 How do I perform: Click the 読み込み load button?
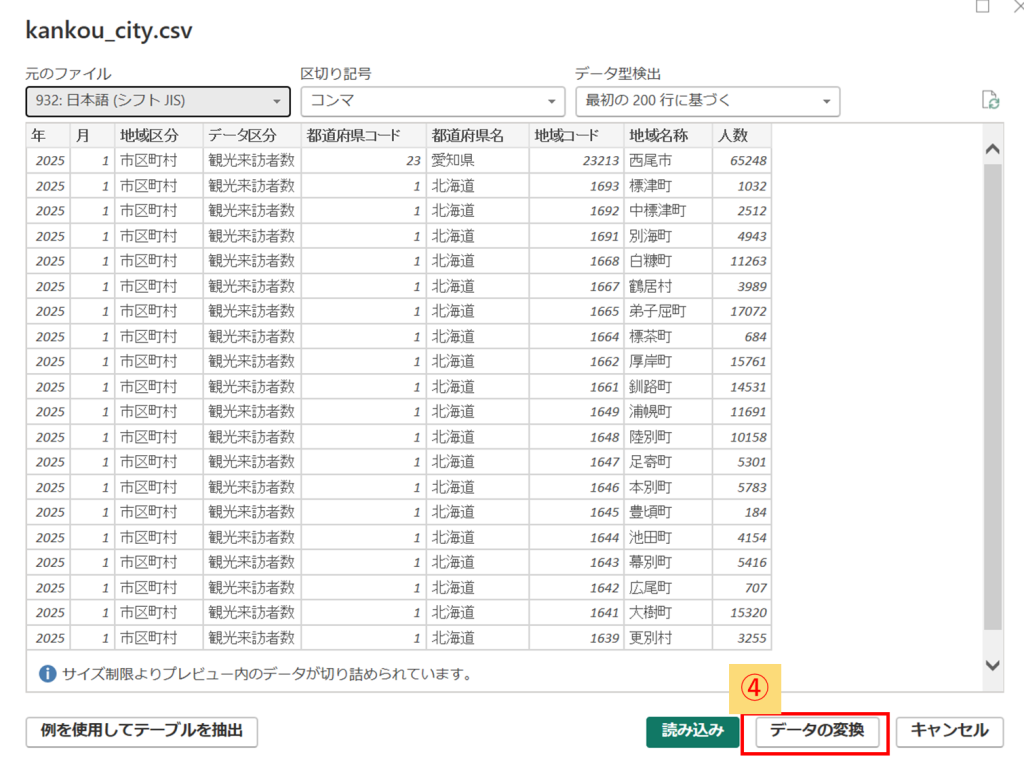point(692,731)
